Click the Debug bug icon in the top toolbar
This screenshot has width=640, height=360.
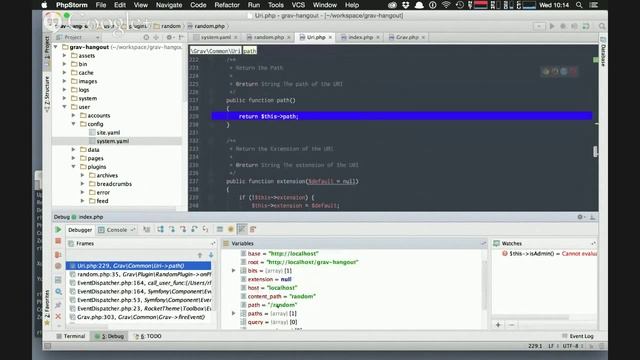[x=563, y=26]
